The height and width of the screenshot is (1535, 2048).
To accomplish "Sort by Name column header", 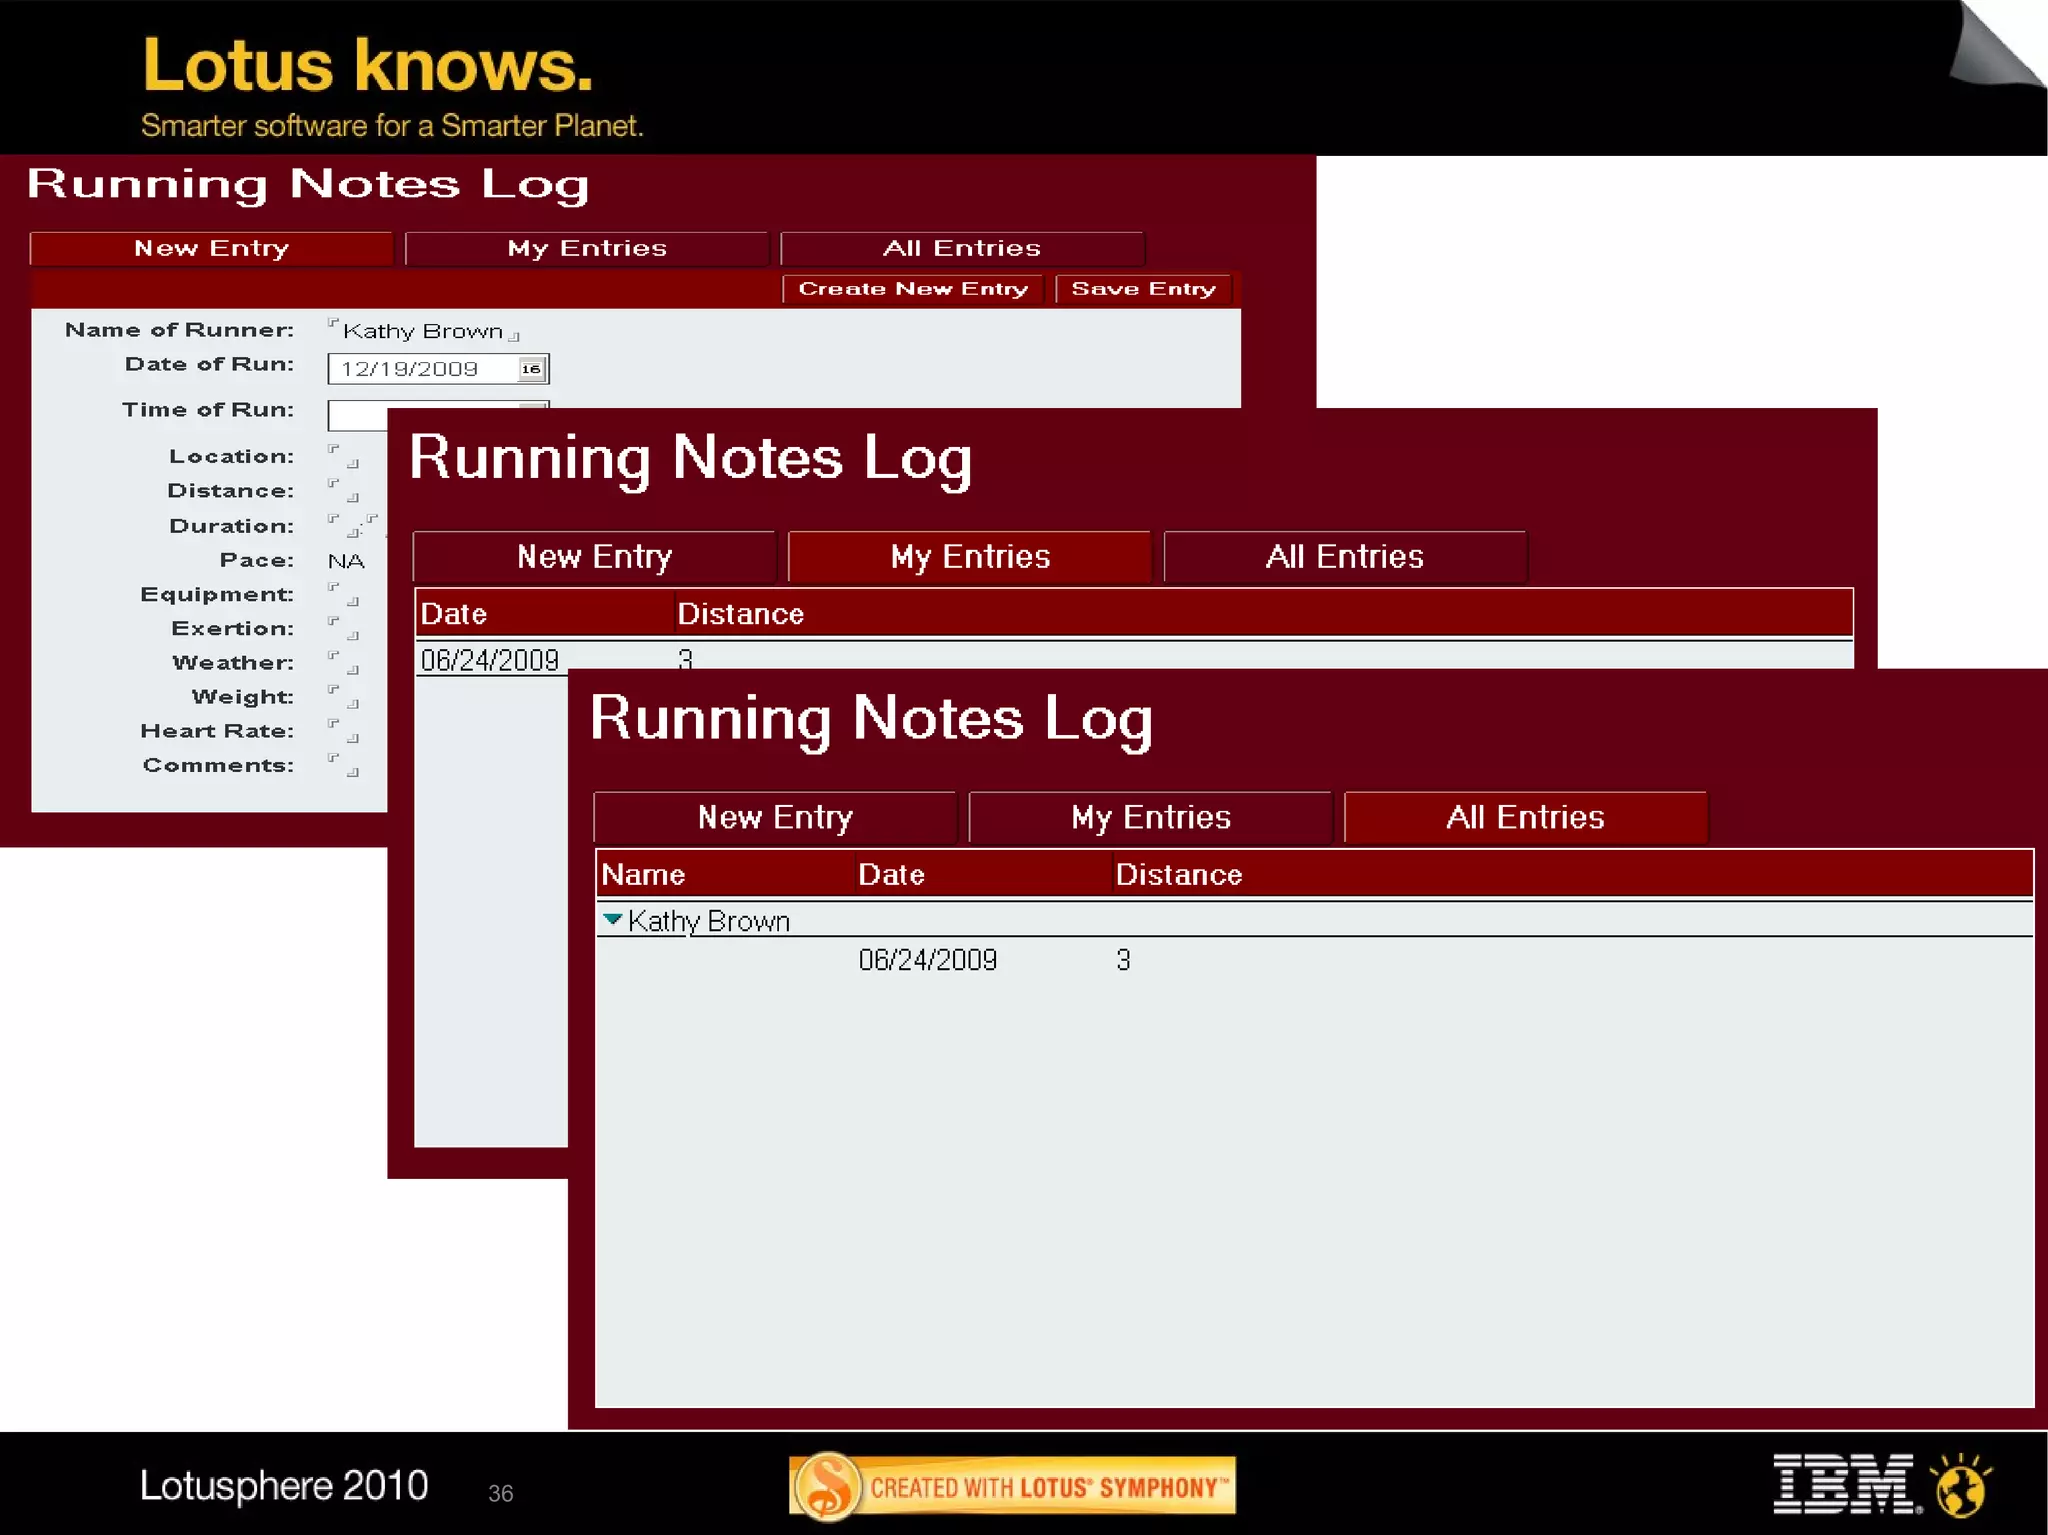I will [643, 875].
